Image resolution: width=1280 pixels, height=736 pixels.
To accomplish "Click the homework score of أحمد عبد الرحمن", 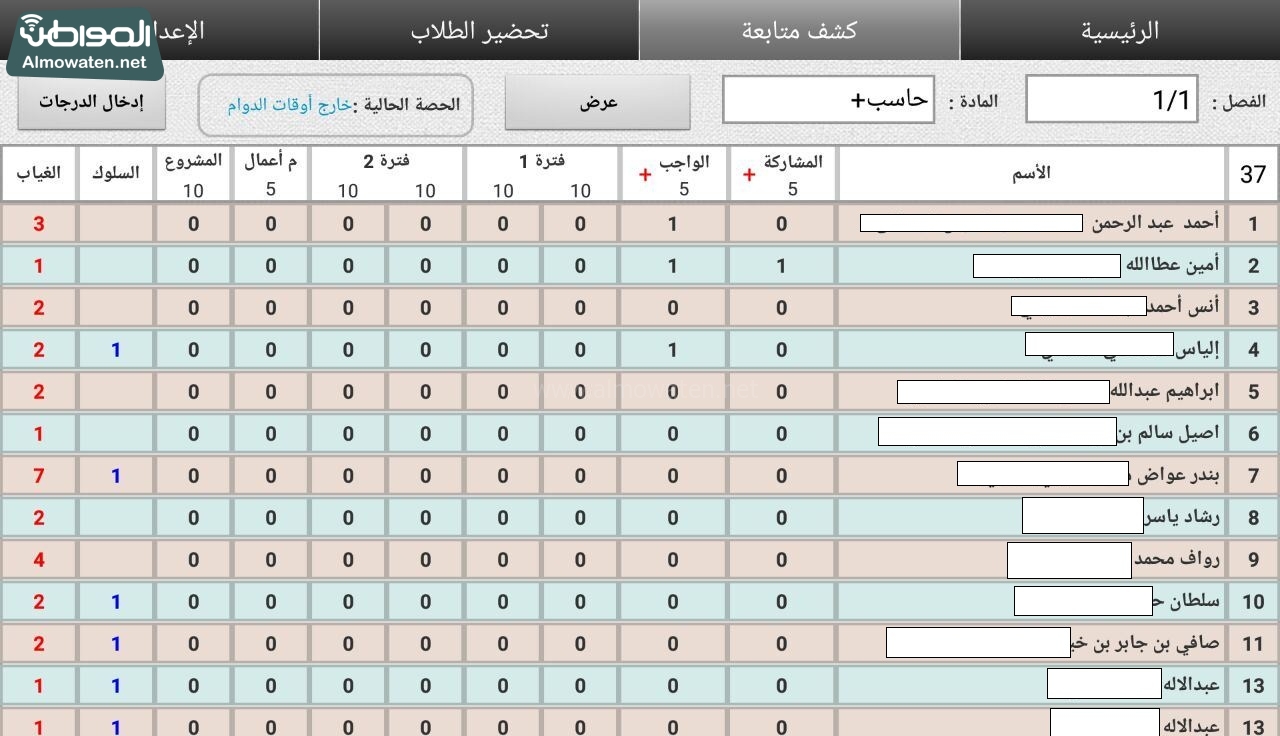I will pyautogui.click(x=673, y=224).
